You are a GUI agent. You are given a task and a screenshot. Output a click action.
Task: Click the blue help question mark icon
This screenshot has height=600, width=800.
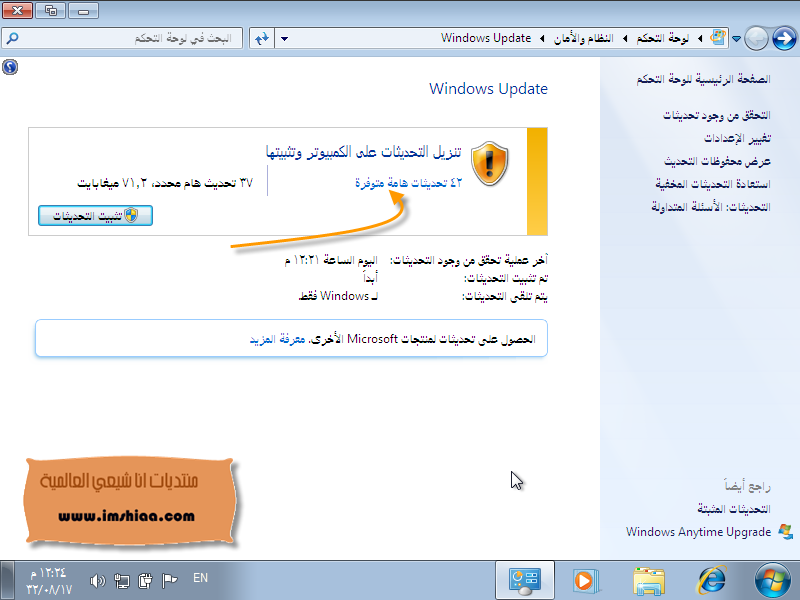[x=10, y=67]
